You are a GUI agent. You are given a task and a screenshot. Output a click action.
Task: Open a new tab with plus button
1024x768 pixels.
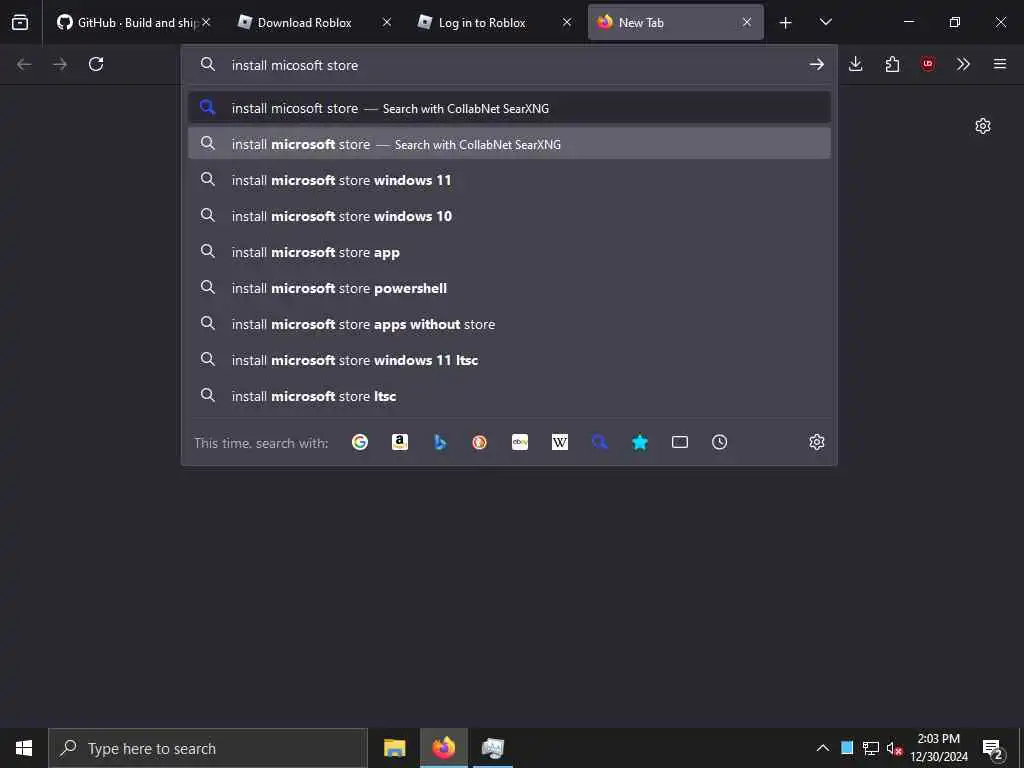point(785,23)
